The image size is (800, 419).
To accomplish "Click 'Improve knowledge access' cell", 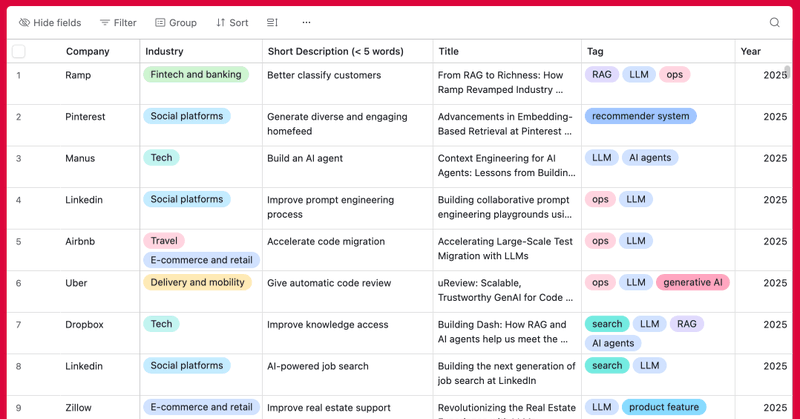I will pos(347,333).
